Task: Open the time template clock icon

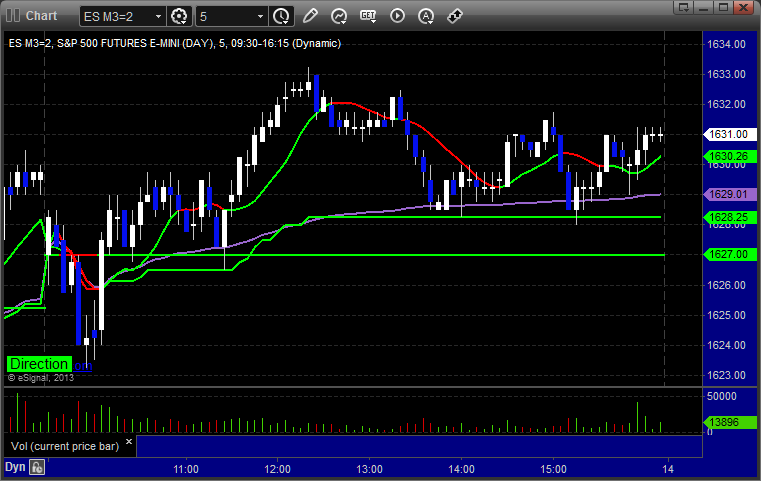Action: click(281, 17)
